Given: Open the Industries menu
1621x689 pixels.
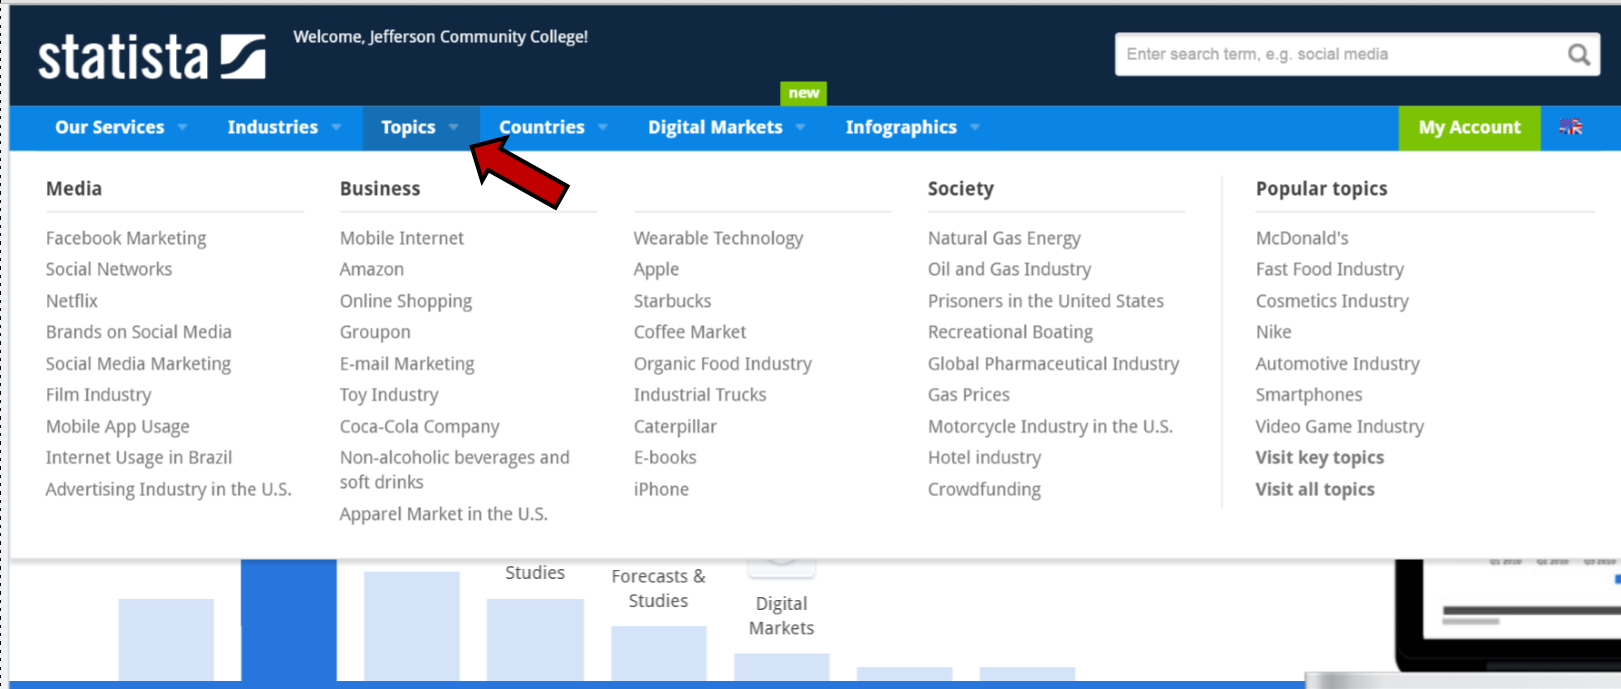Looking at the screenshot, I should pyautogui.click(x=272, y=127).
